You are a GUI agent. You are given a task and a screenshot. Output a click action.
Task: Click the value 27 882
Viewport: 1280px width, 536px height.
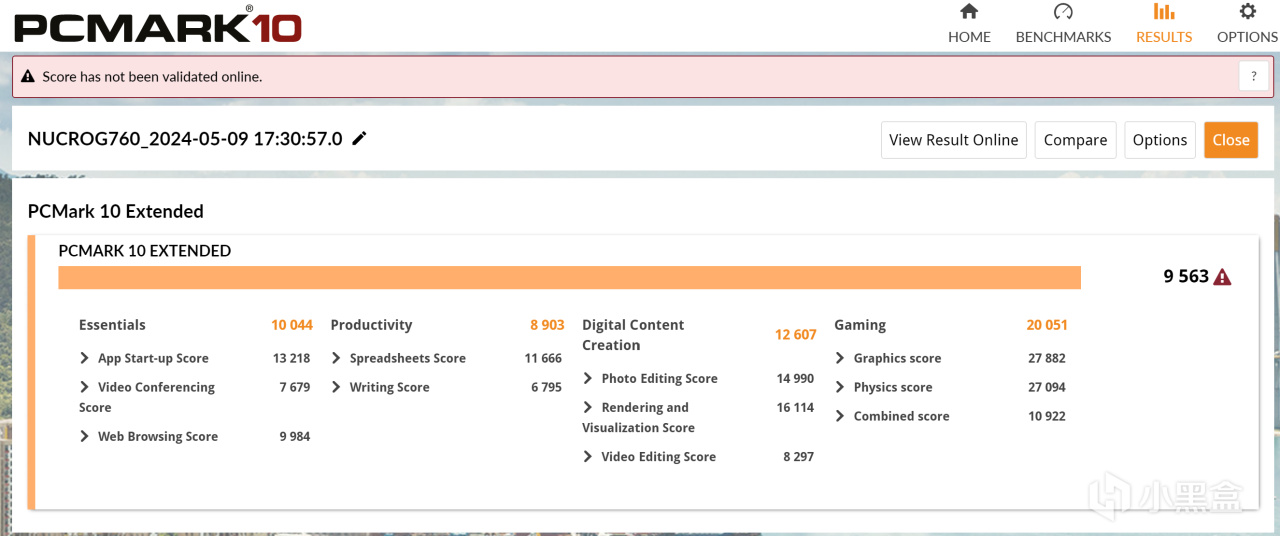(x=1047, y=358)
